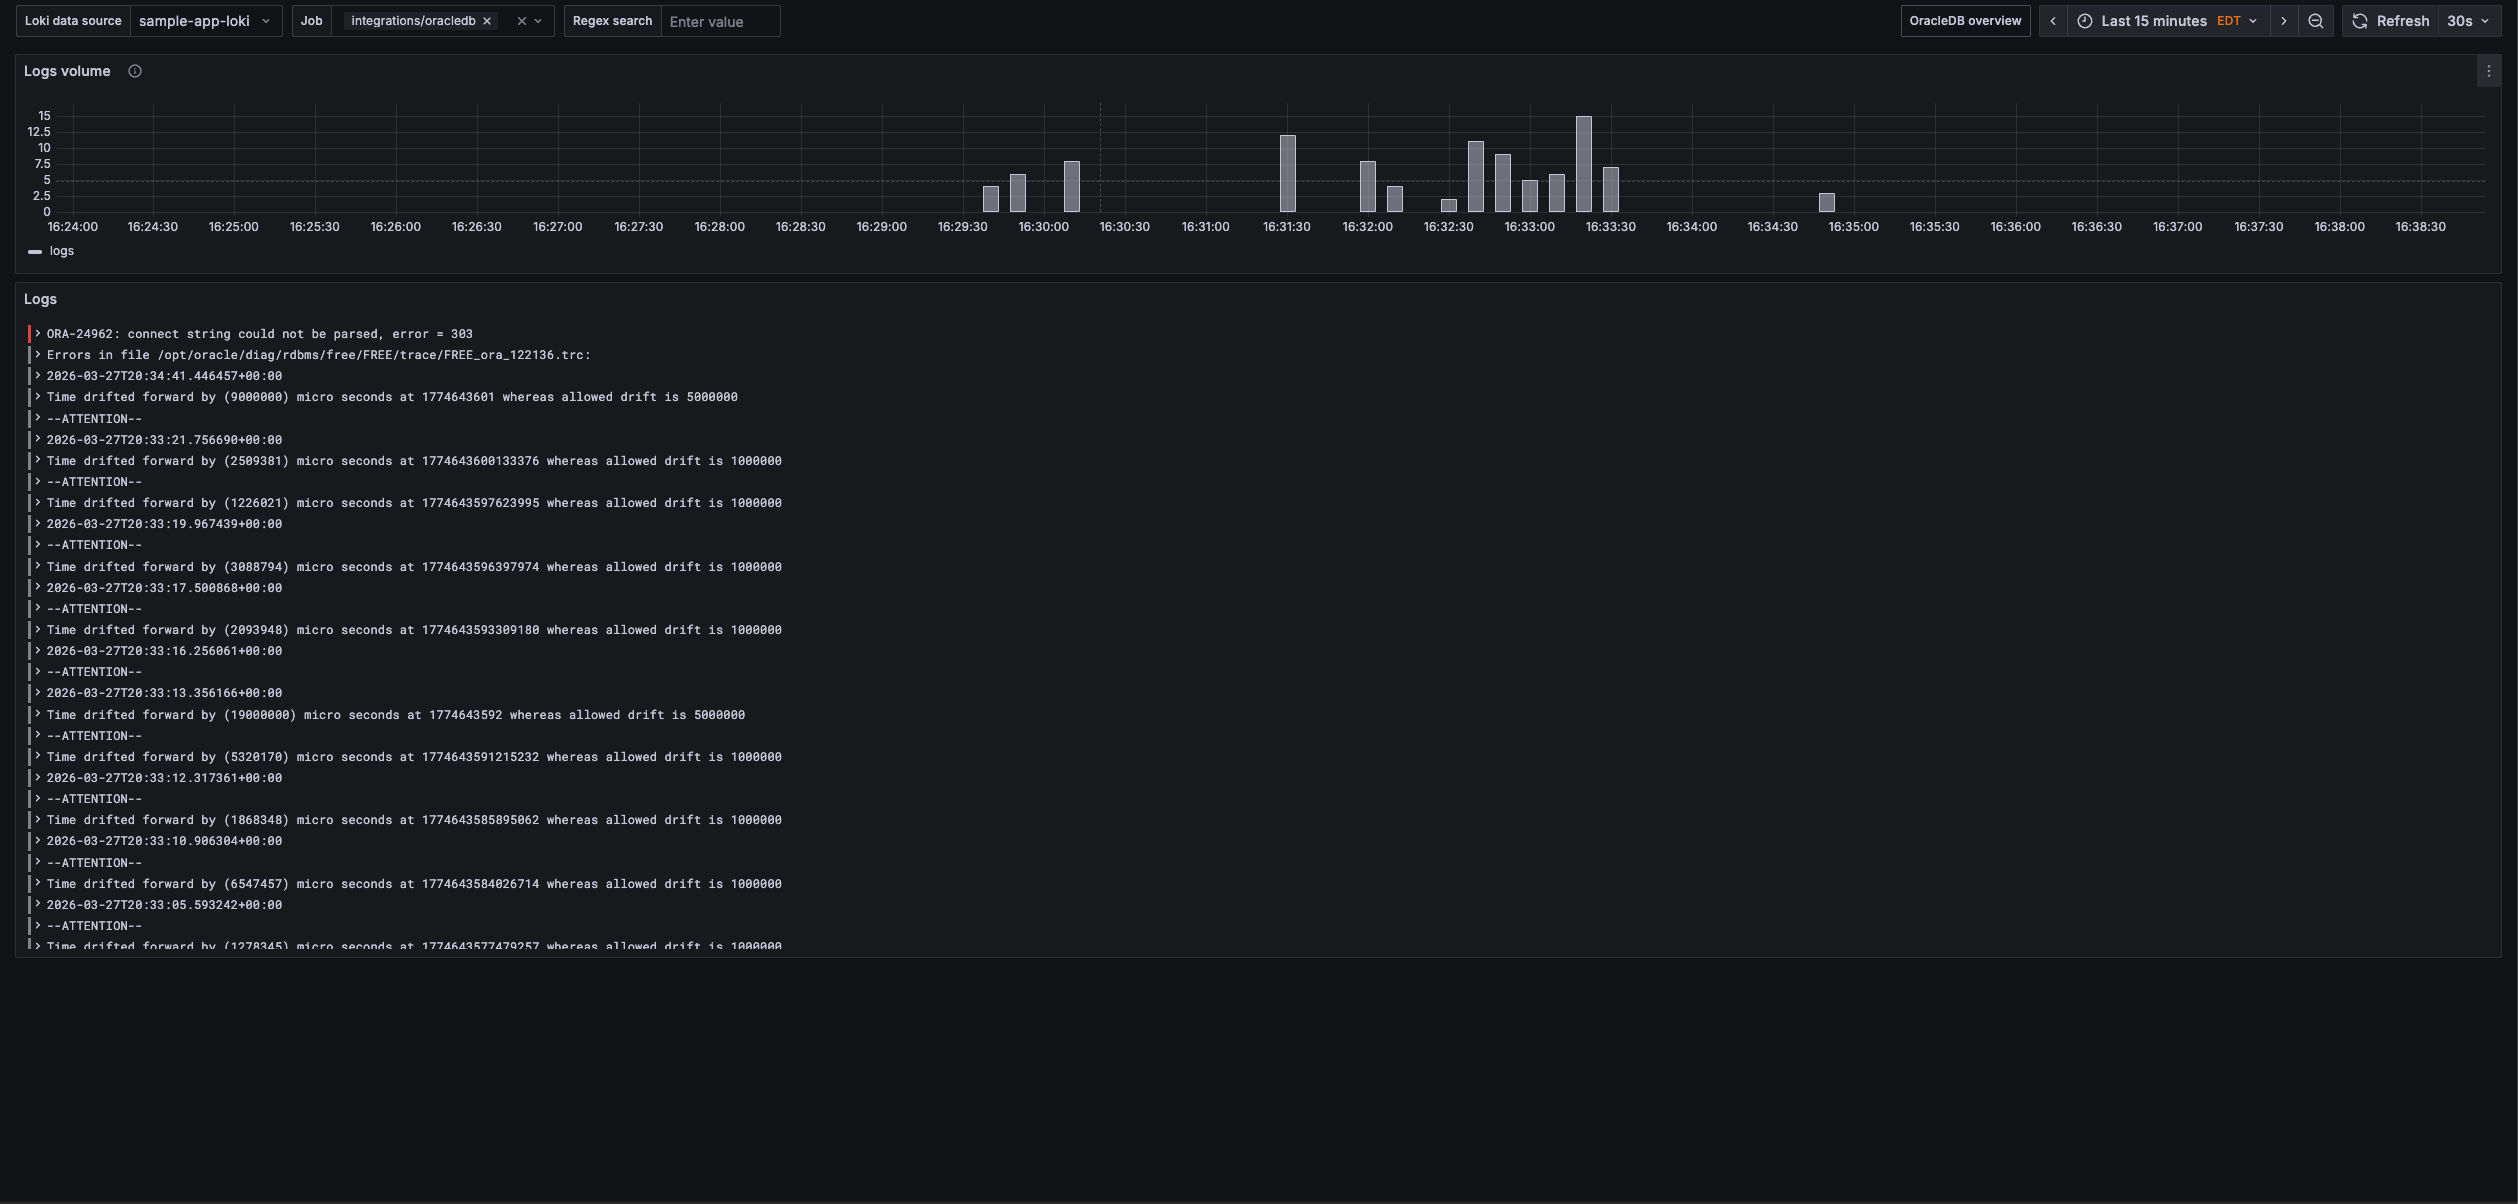
Task: Go to OracleDB overview dashboard link
Action: tap(1964, 21)
